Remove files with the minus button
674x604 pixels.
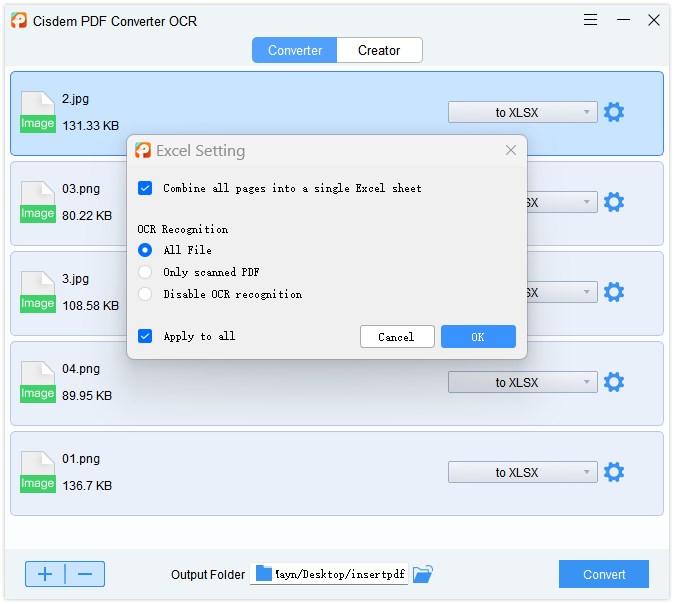coord(85,574)
